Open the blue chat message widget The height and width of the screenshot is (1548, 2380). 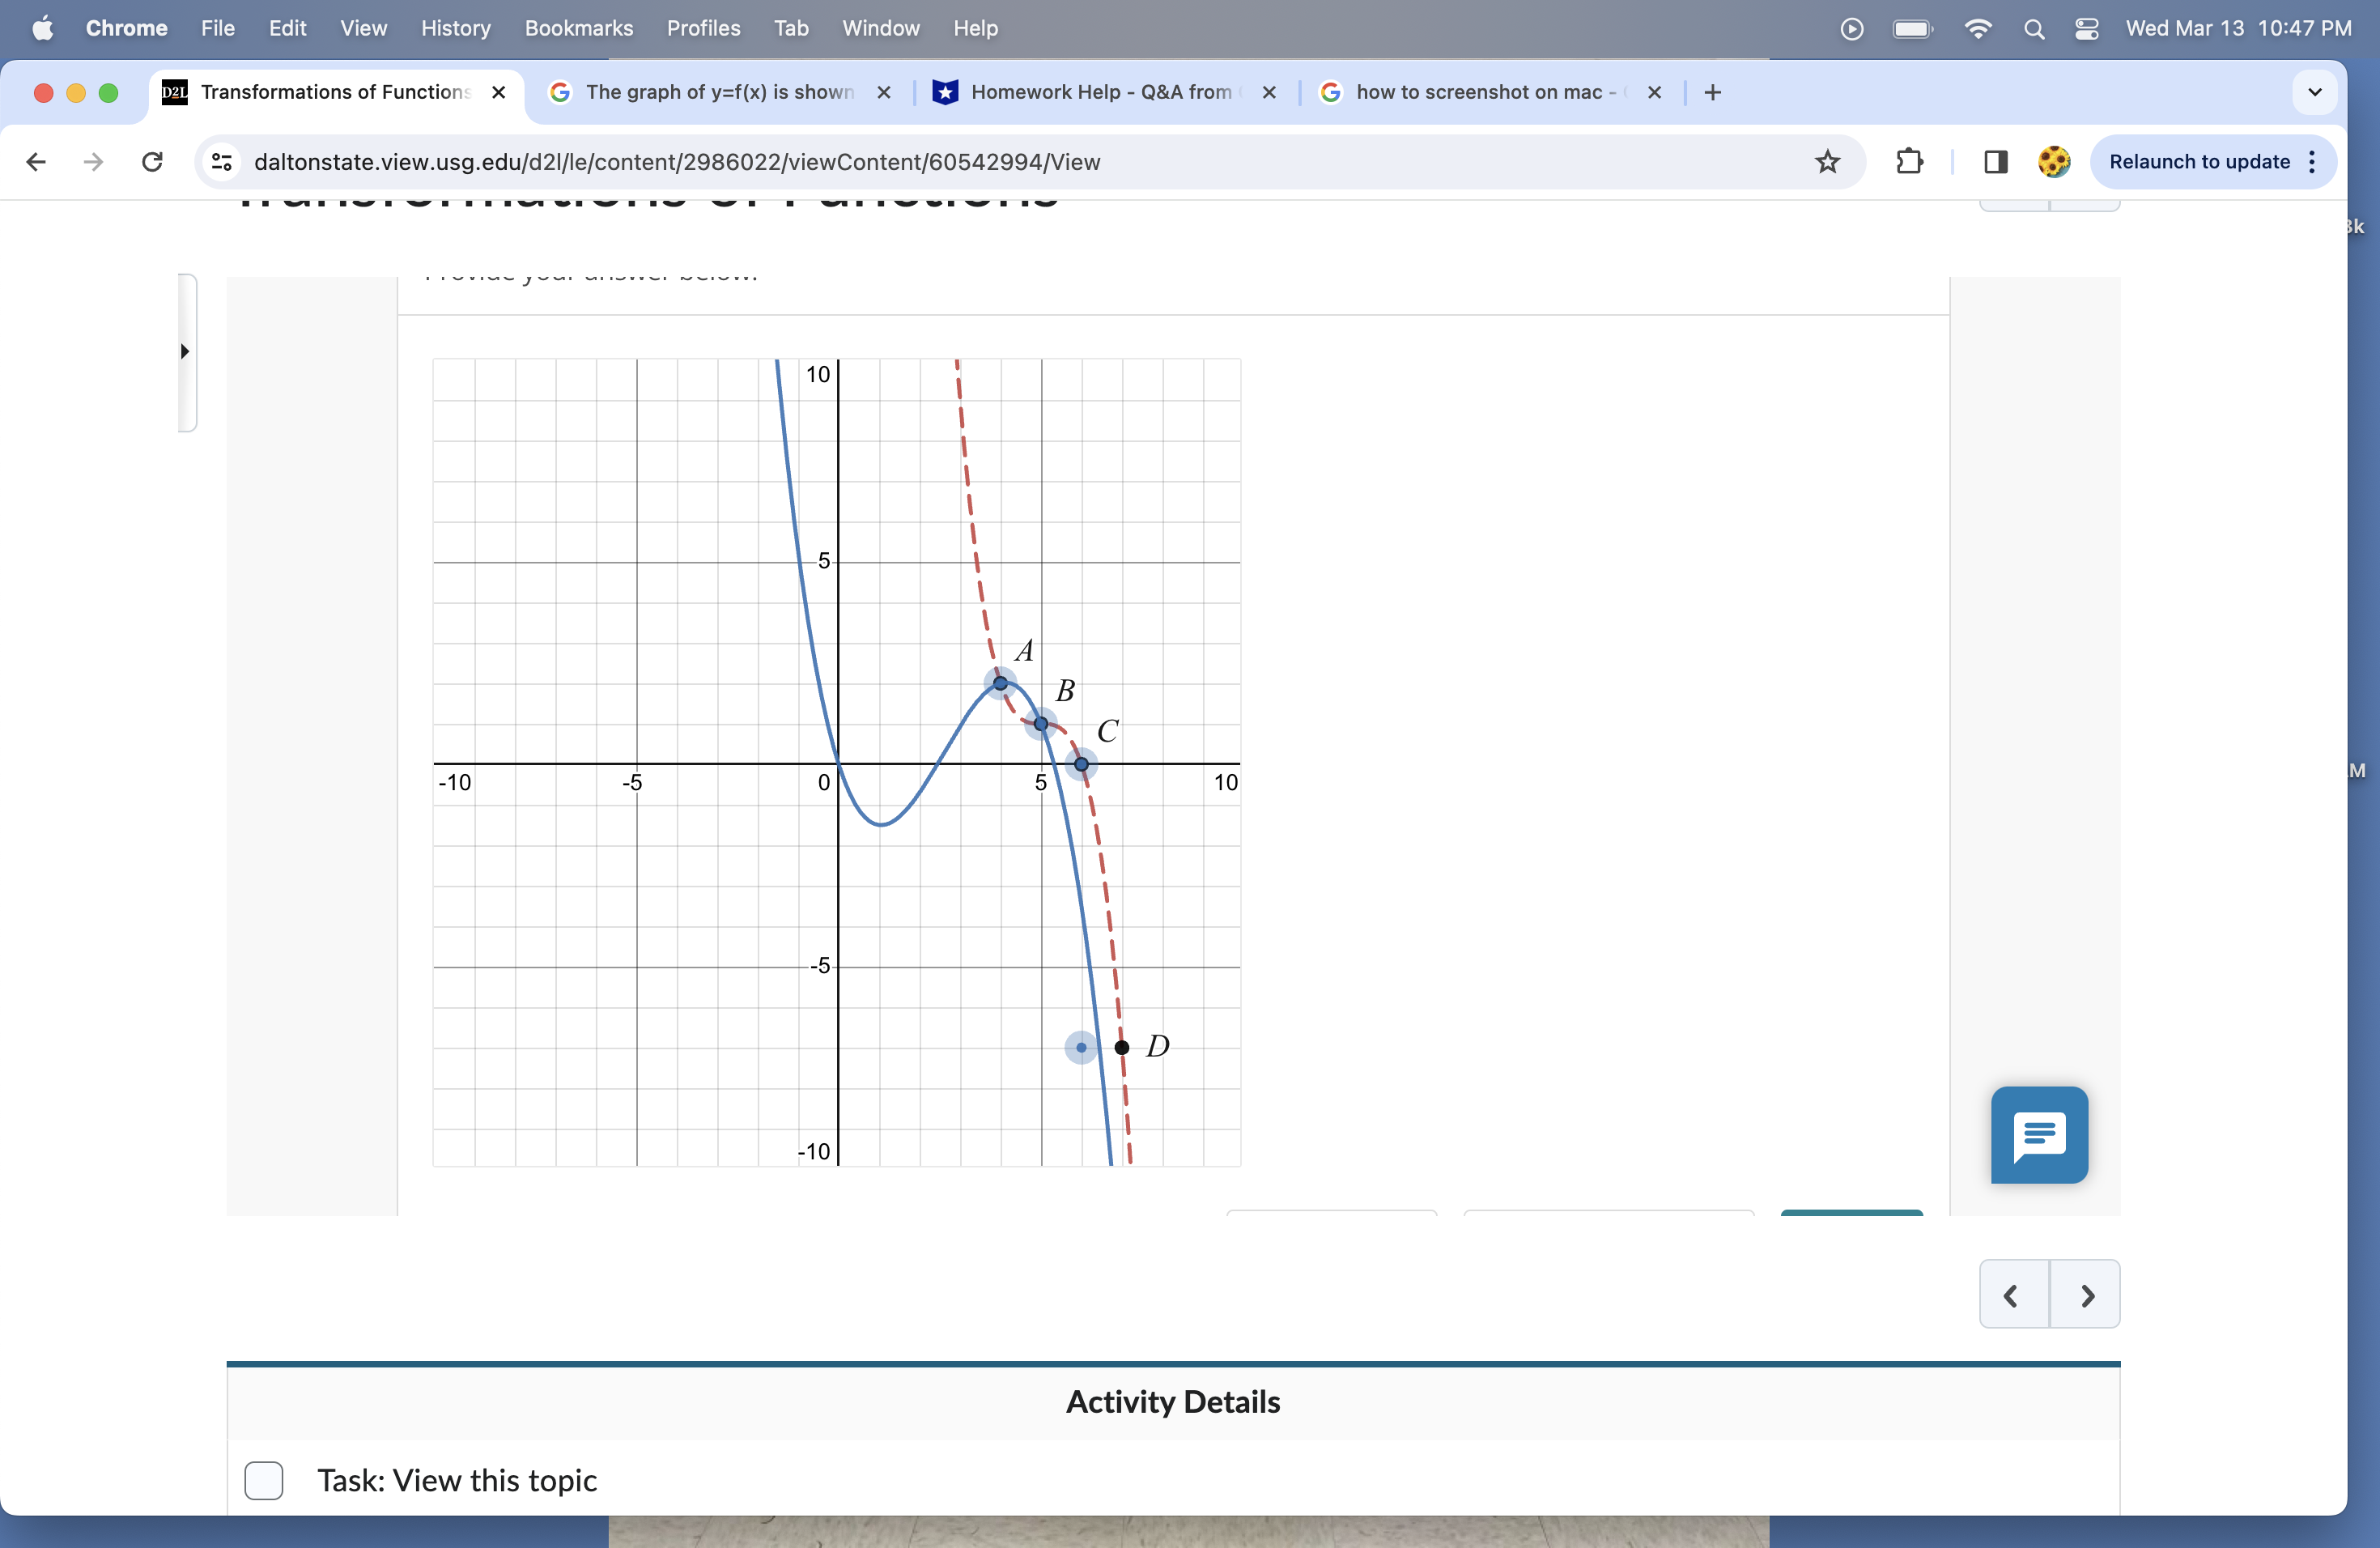[x=2038, y=1135]
